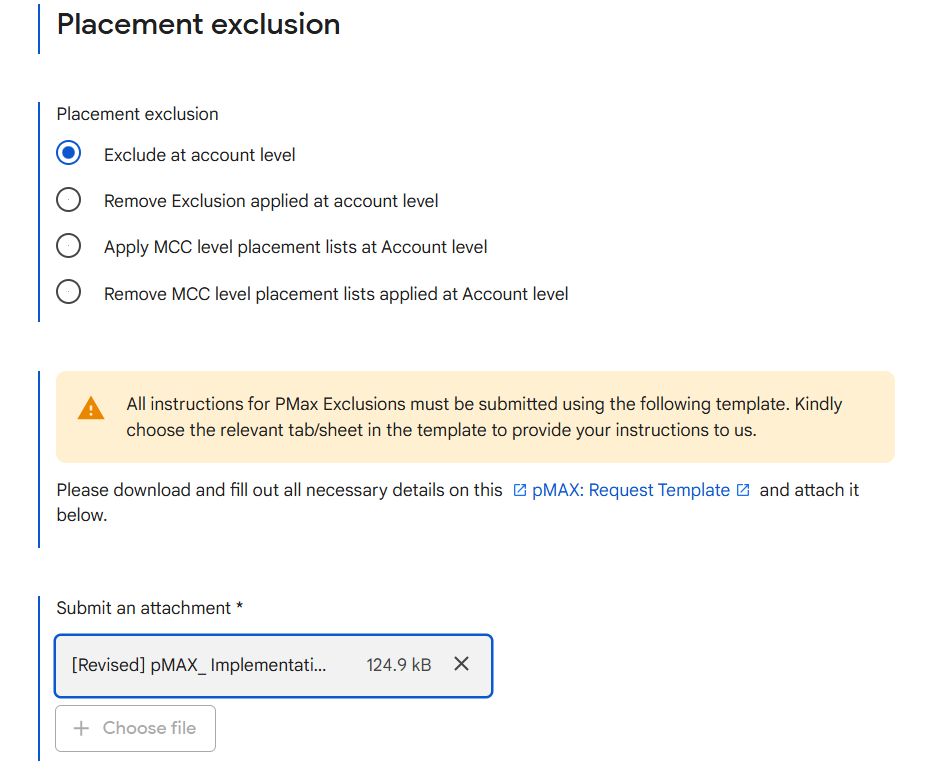Choose 'Remove Exclusion applied at account level' radio
This screenshot has width=937, height=773.
[x=68, y=200]
